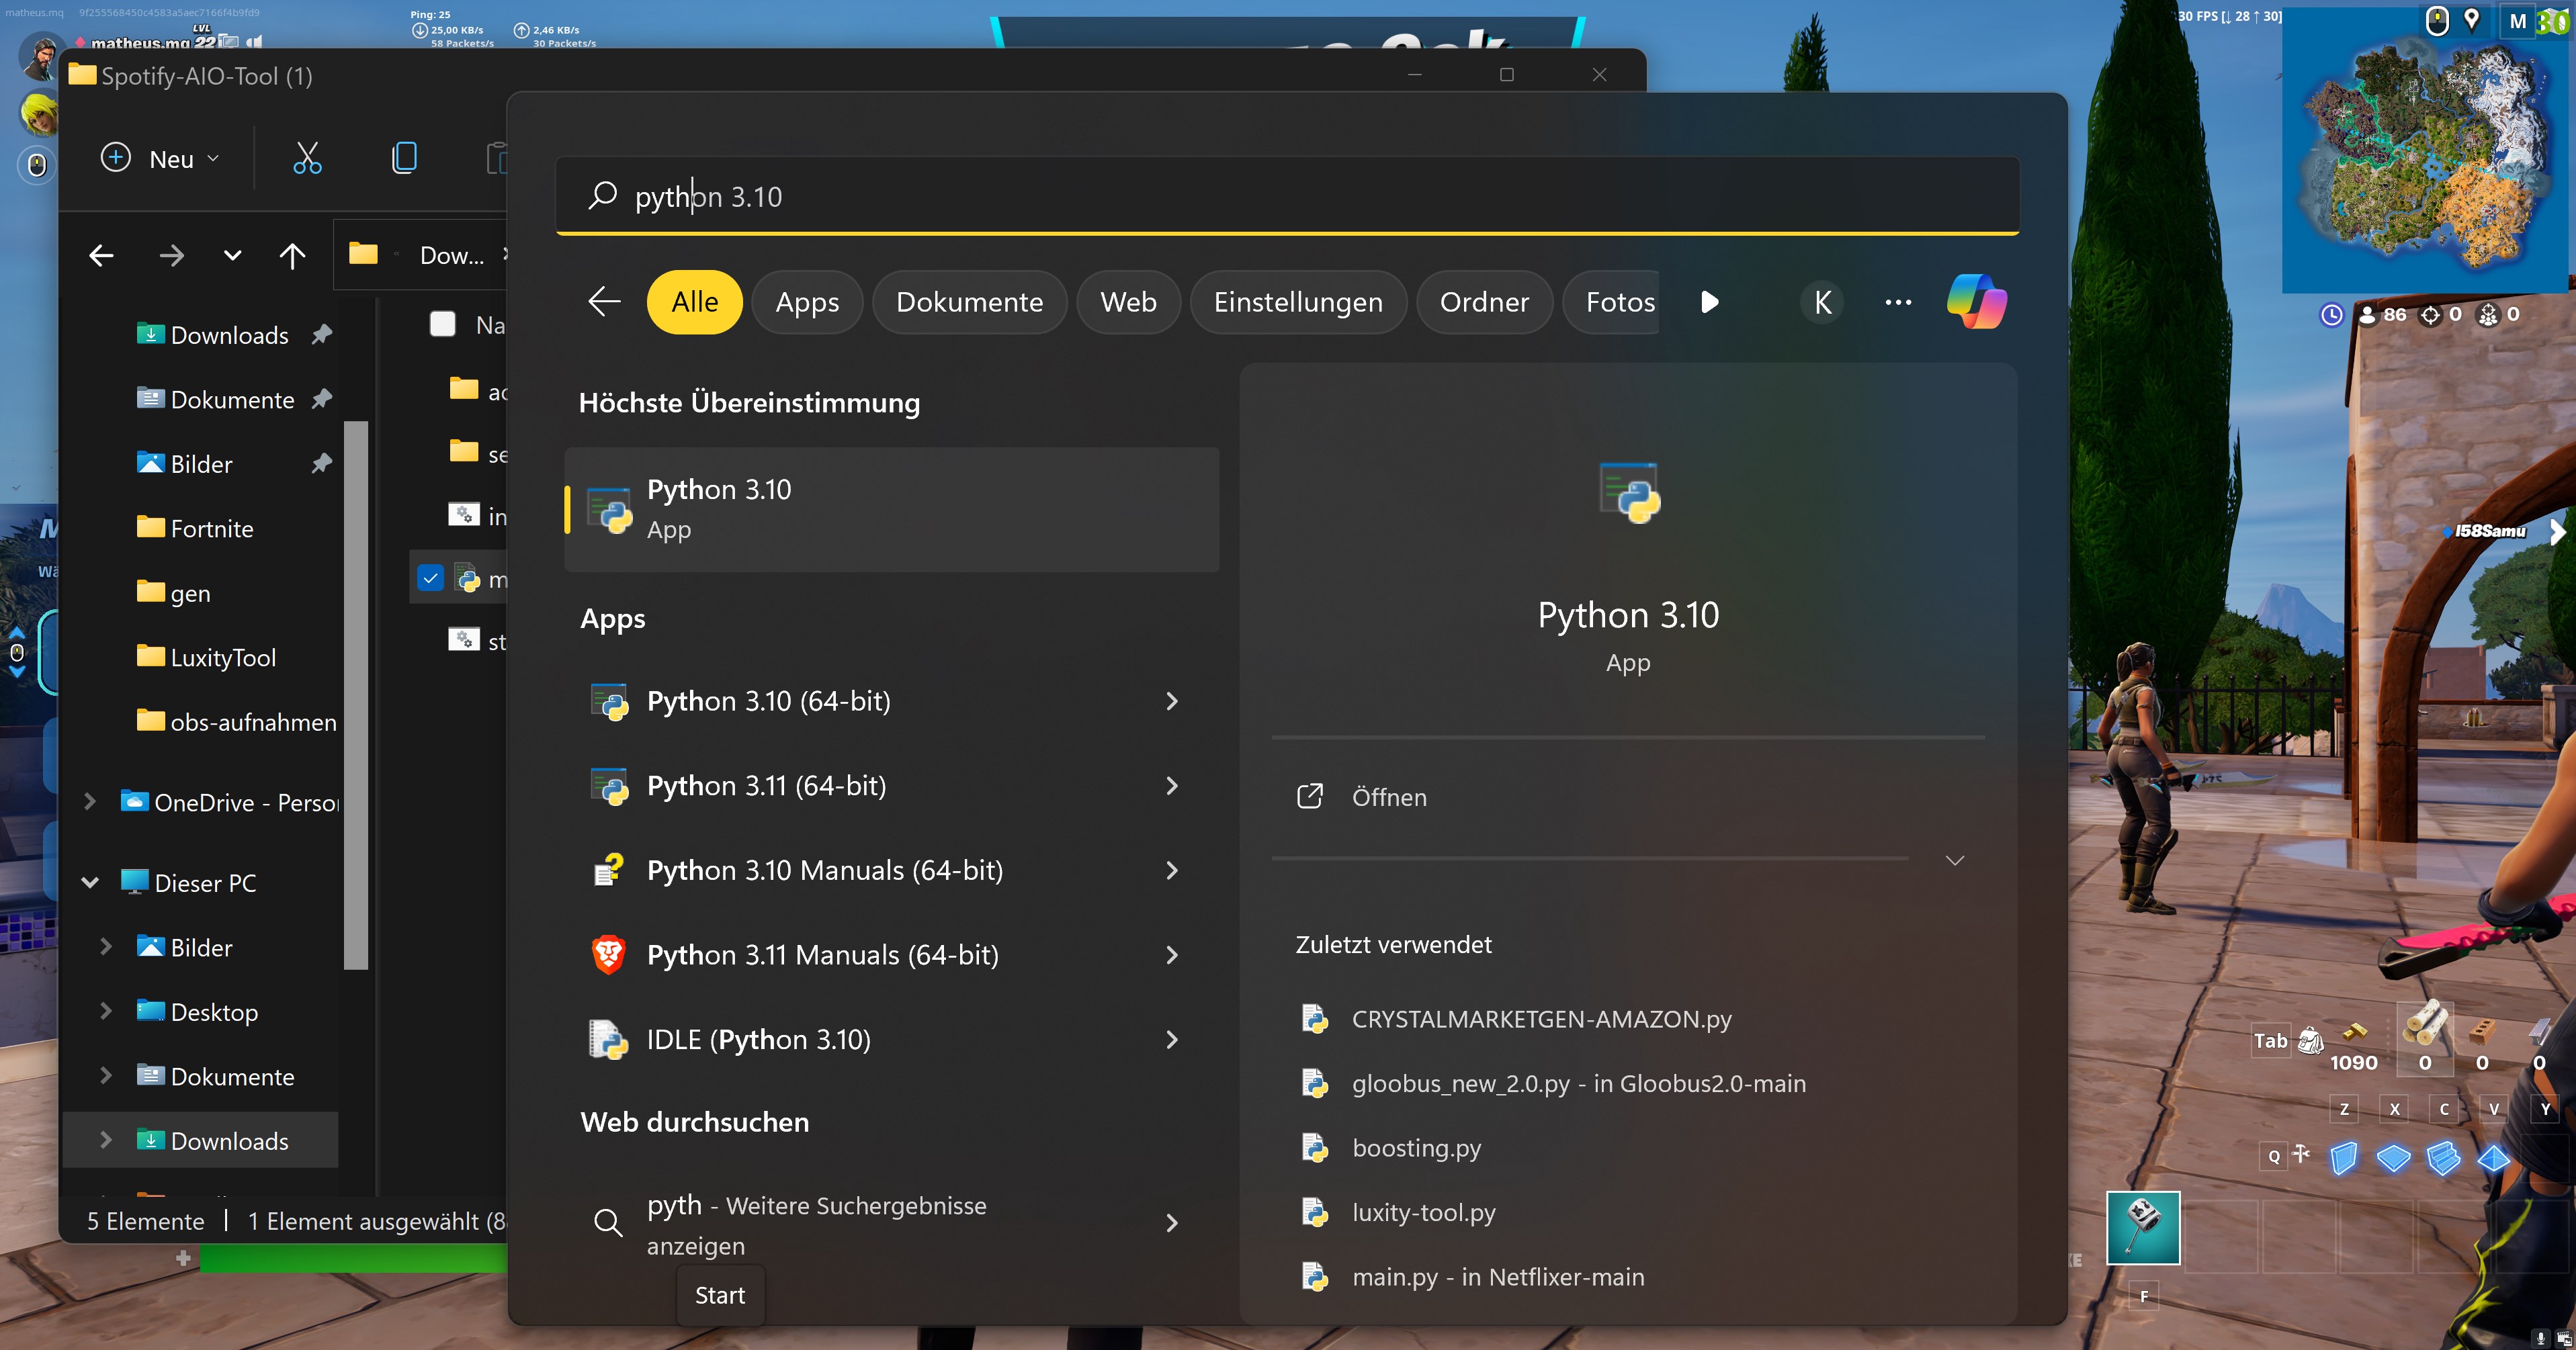The image size is (2576, 1350).
Task: Open recent file boosting.py
Action: [1415, 1148]
